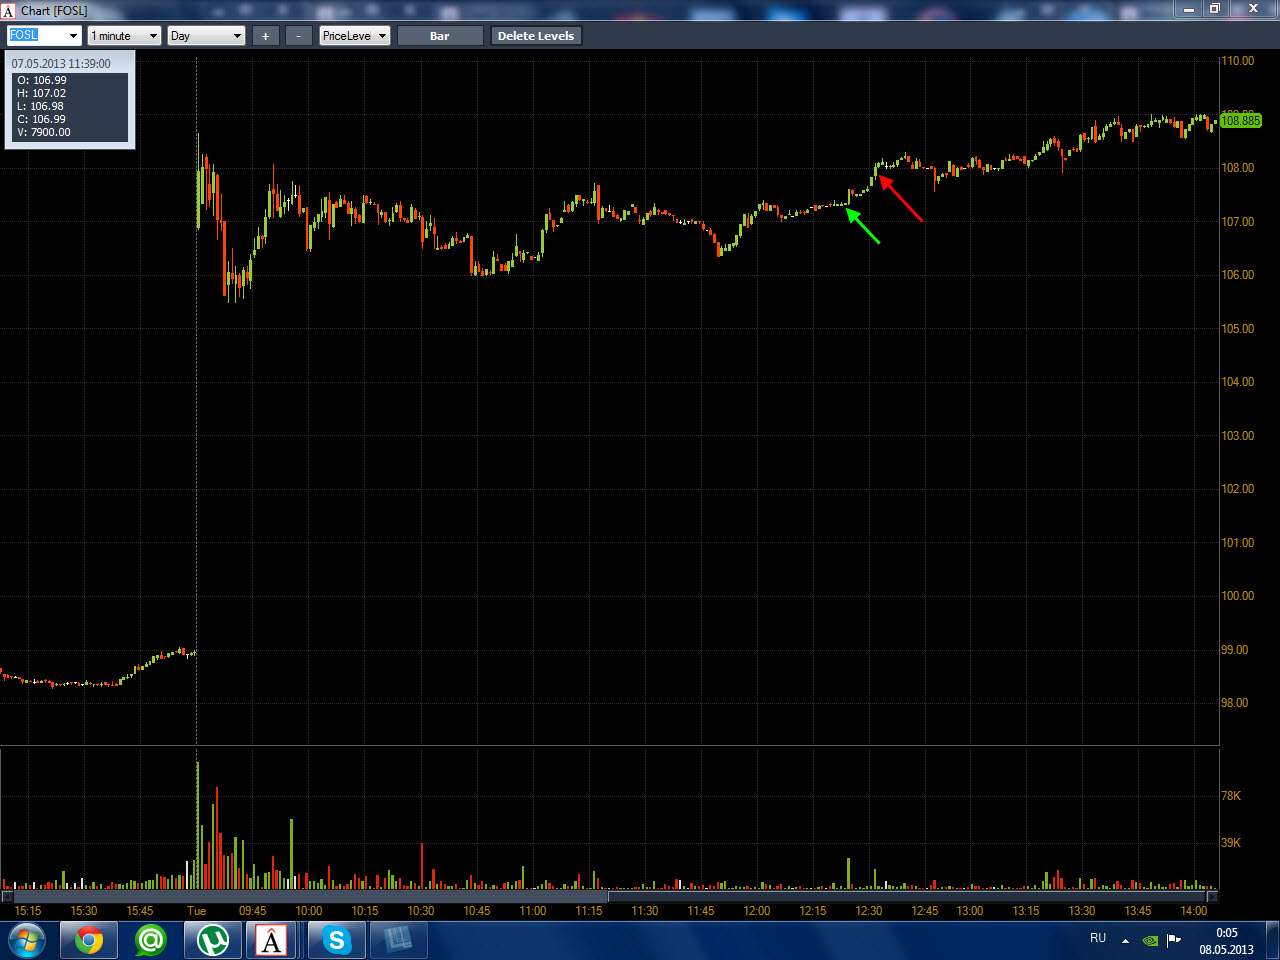The width and height of the screenshot is (1280, 960).
Task: Expand the PriceLevel dropdown
Action: tap(355, 36)
